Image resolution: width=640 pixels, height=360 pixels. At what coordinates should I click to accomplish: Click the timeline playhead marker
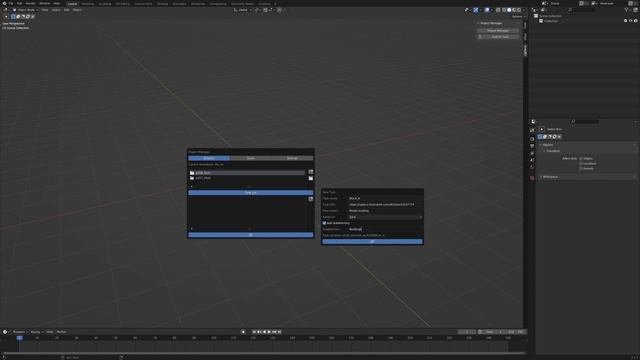click(19, 338)
